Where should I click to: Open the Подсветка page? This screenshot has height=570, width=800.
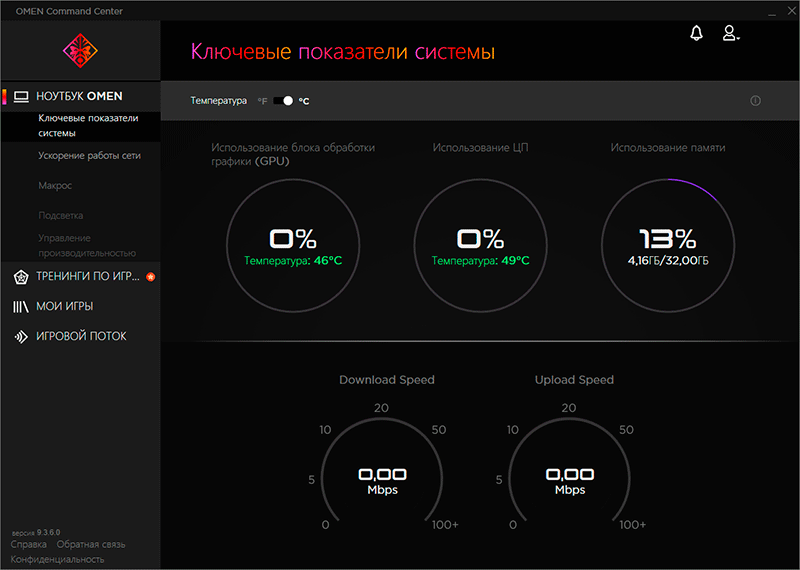click(x=61, y=215)
